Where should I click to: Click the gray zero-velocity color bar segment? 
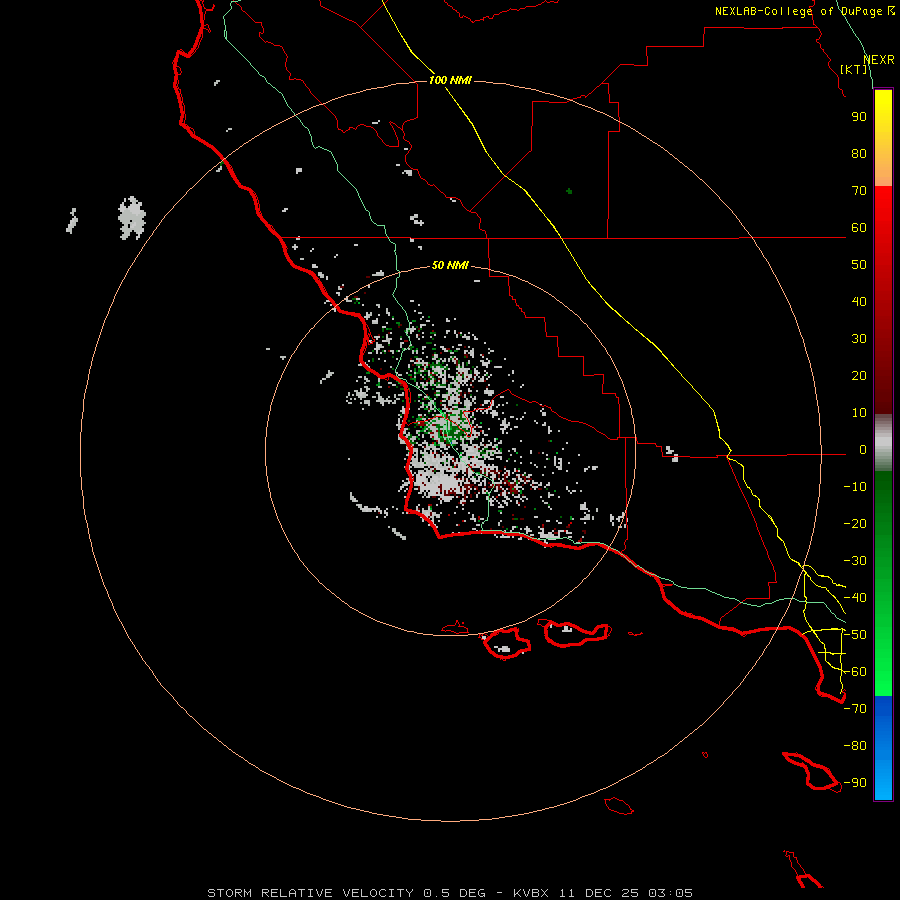pyautogui.click(x=883, y=443)
